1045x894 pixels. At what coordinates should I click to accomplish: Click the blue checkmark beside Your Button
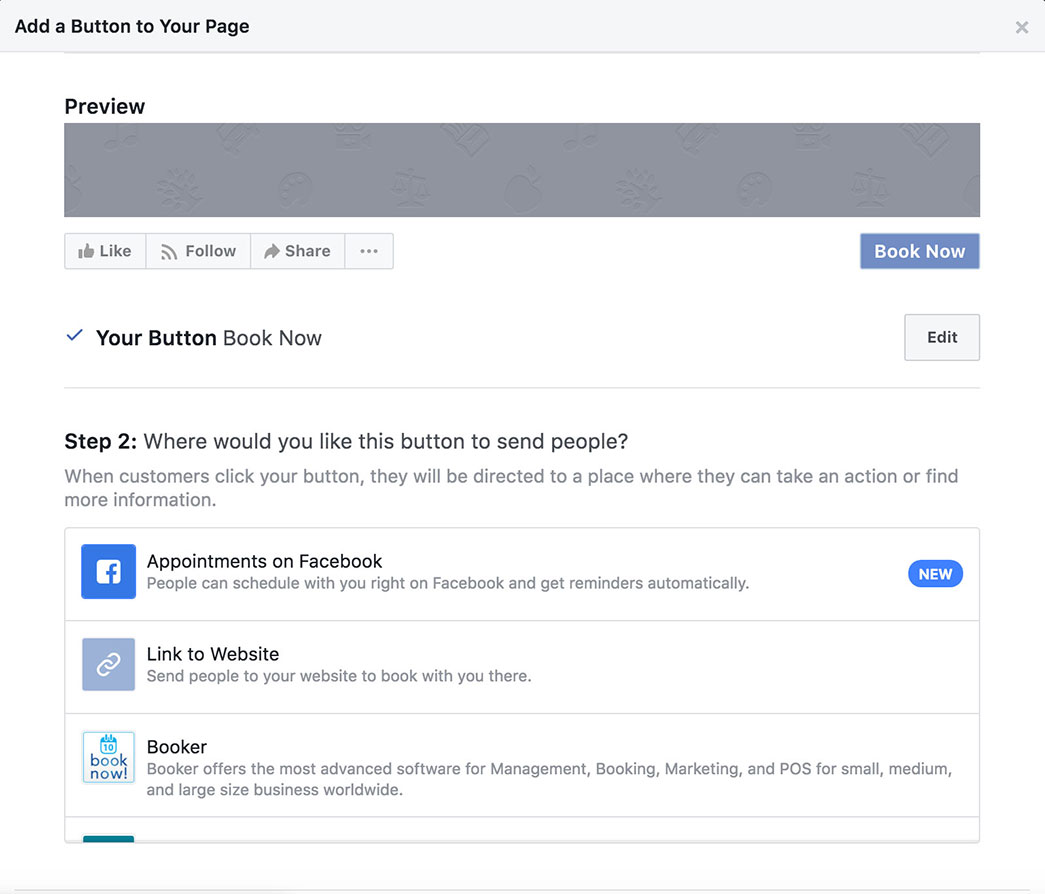[74, 336]
